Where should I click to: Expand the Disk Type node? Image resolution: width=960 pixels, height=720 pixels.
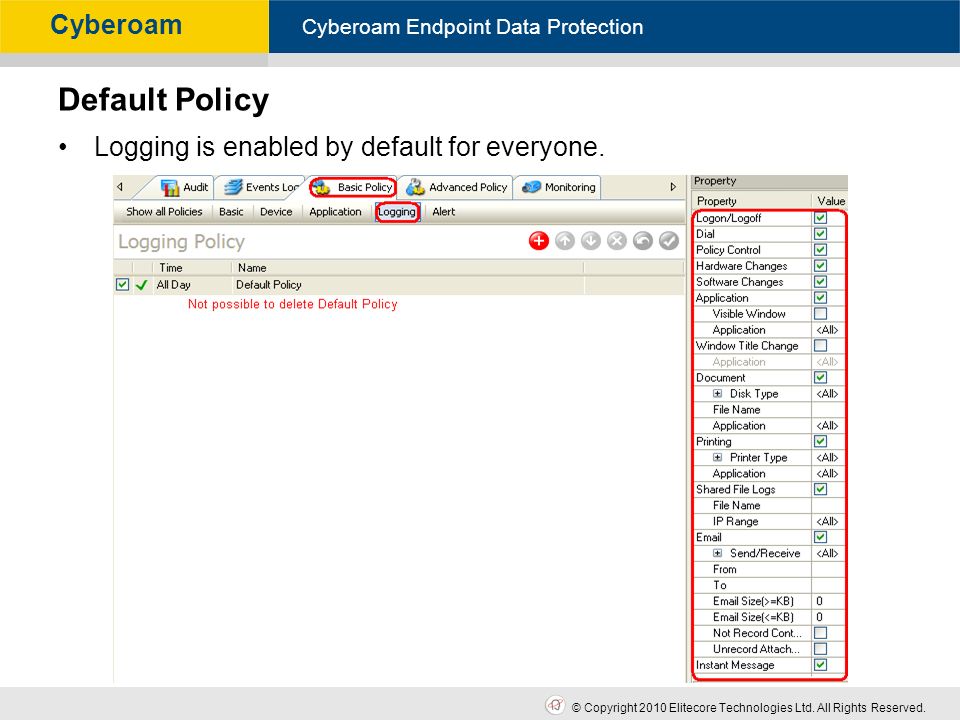coord(718,394)
